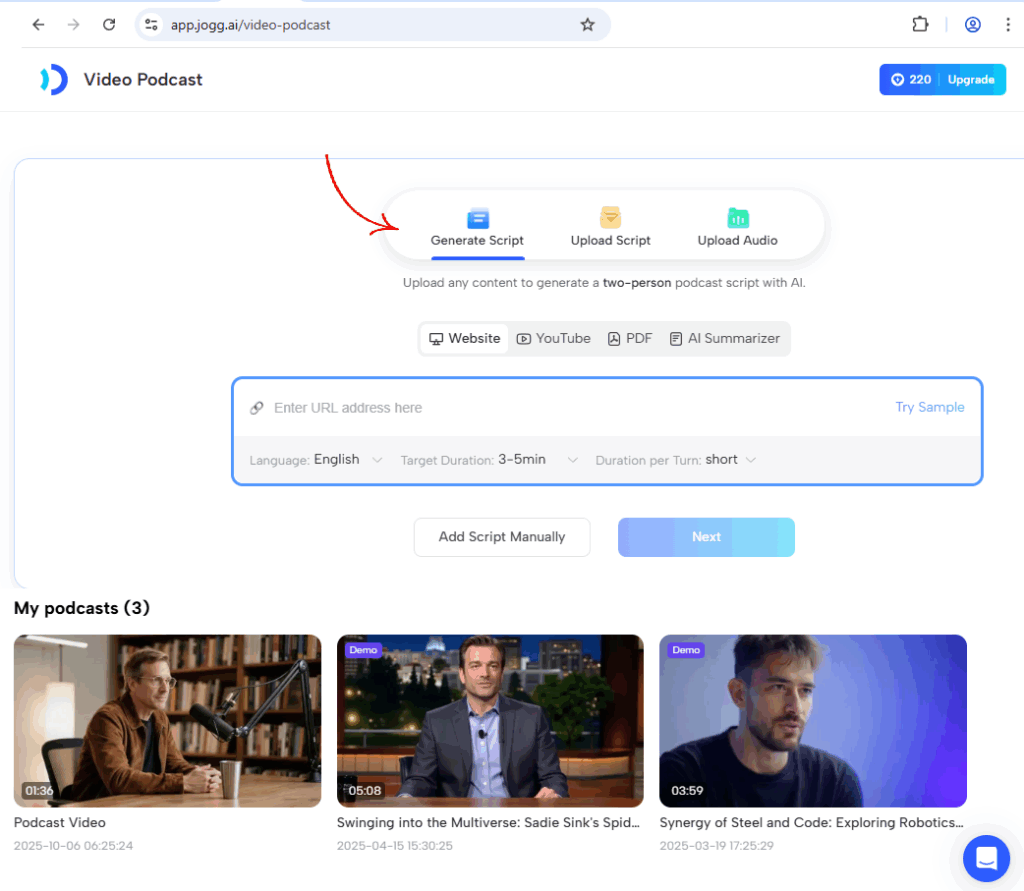Click the Add Script Manually button
Screen dimensions: 1024x891
[x=502, y=537]
